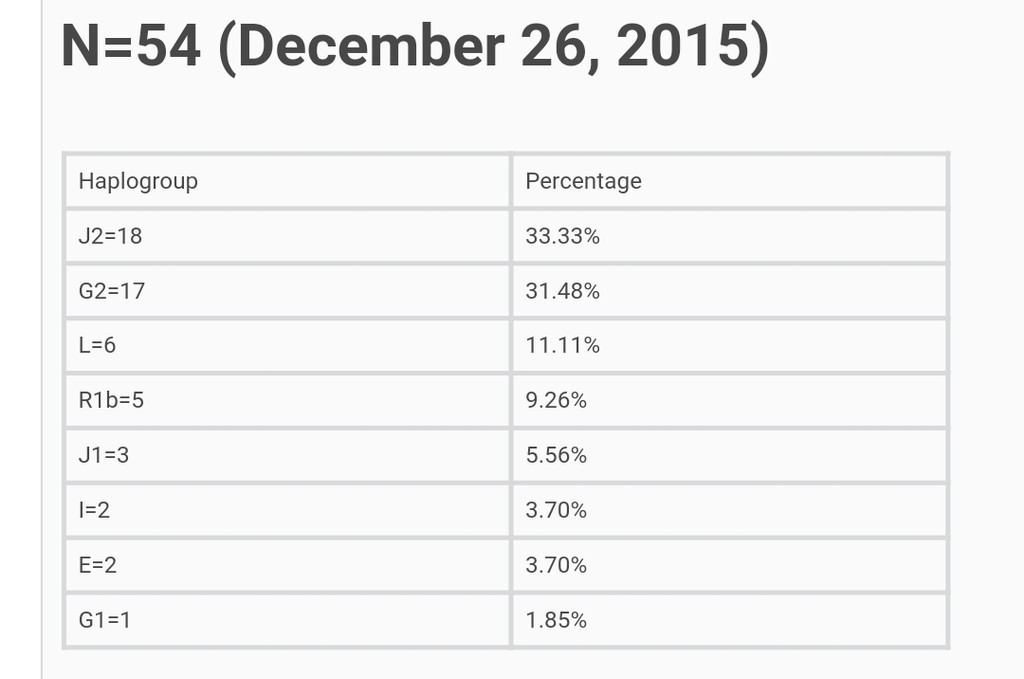Select the Haplogroup column header

287,181
